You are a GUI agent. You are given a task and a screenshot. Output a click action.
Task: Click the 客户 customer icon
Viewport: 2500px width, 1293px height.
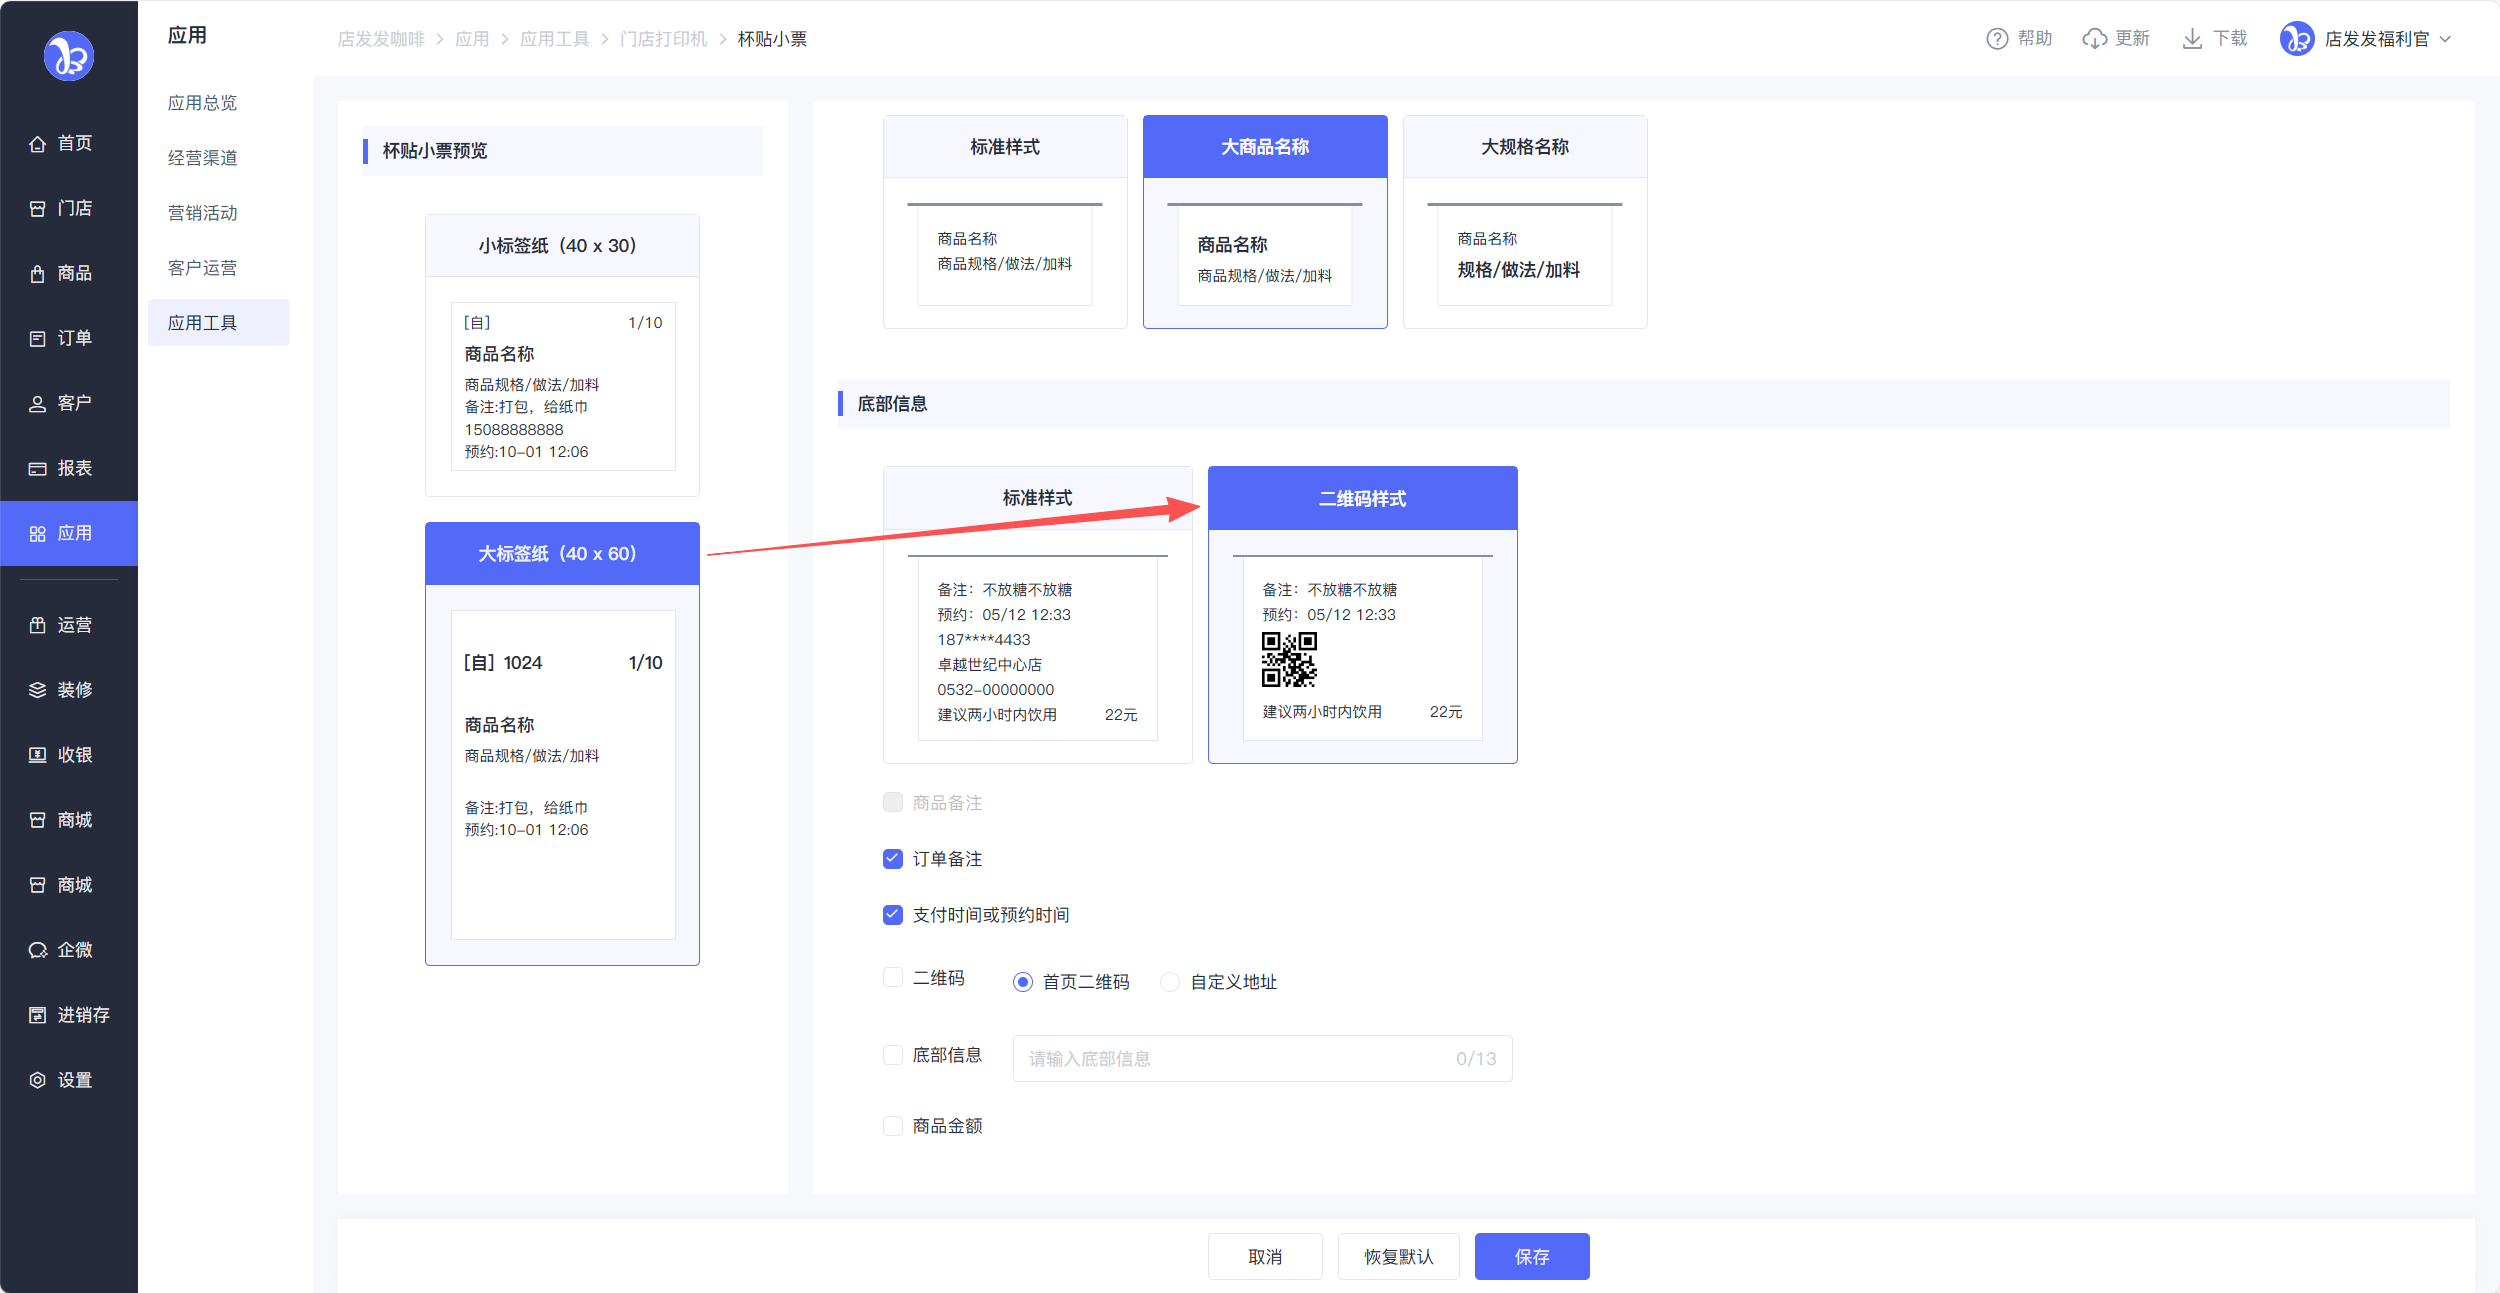(x=37, y=404)
